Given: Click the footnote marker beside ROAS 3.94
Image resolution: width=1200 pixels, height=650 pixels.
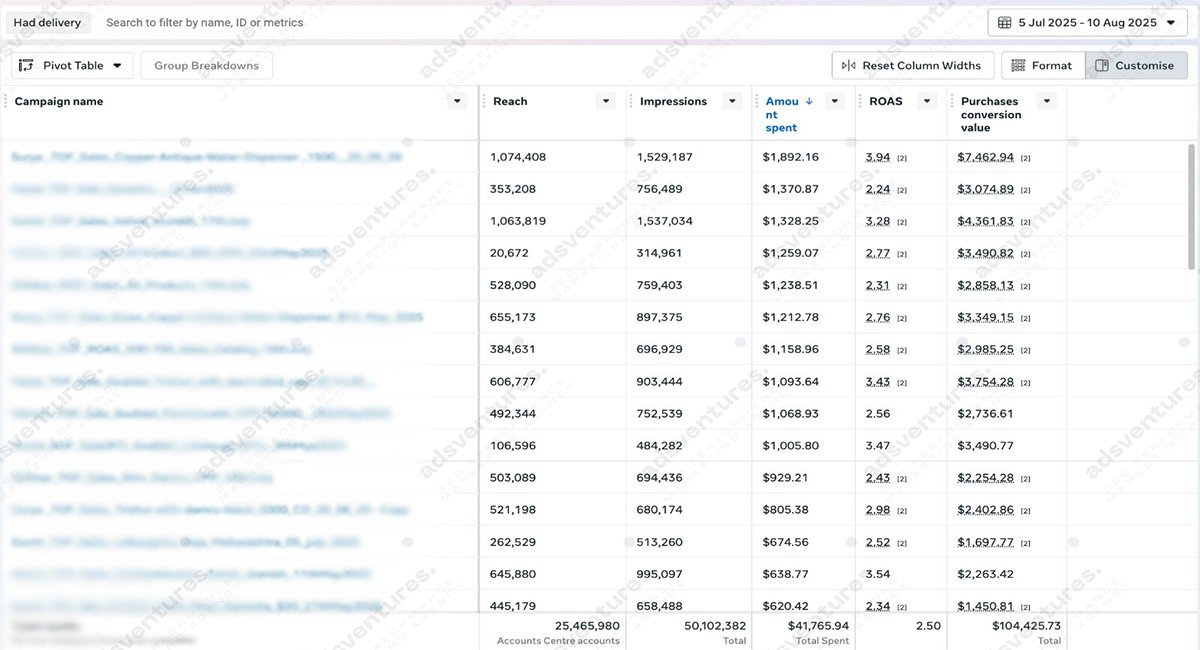Looking at the screenshot, I should click(901, 158).
